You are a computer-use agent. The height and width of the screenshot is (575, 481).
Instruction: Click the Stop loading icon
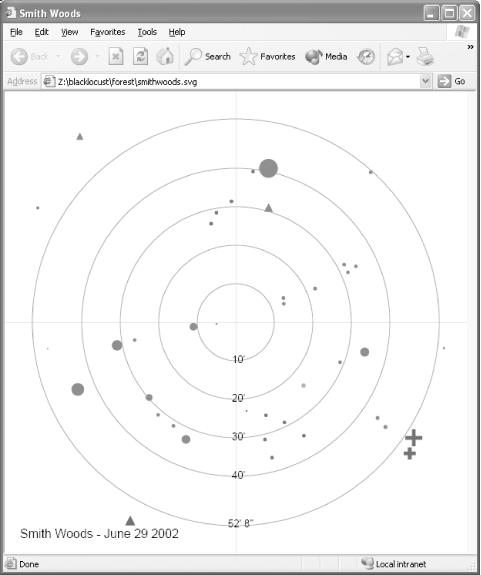116,57
